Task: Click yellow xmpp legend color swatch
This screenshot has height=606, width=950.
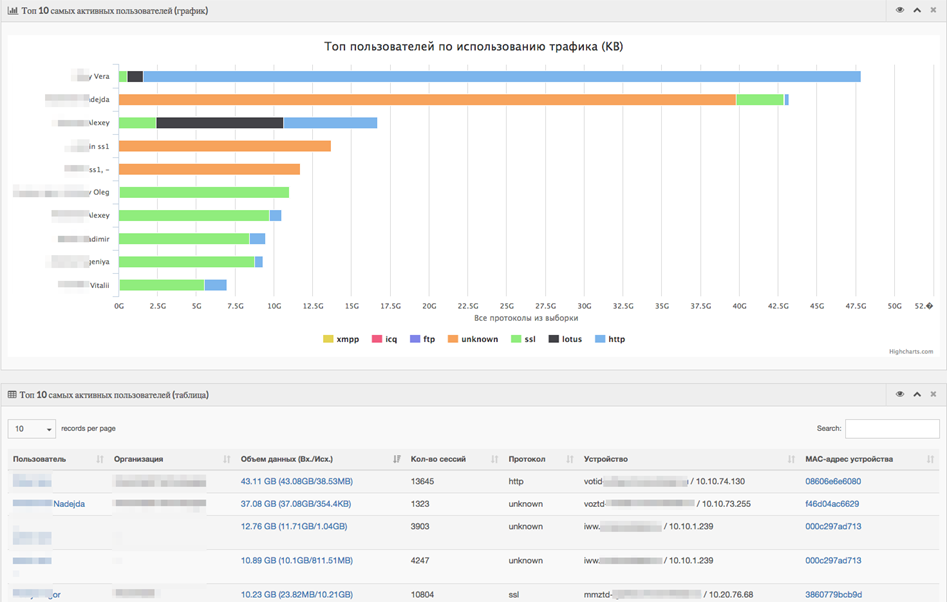Action: tap(328, 339)
